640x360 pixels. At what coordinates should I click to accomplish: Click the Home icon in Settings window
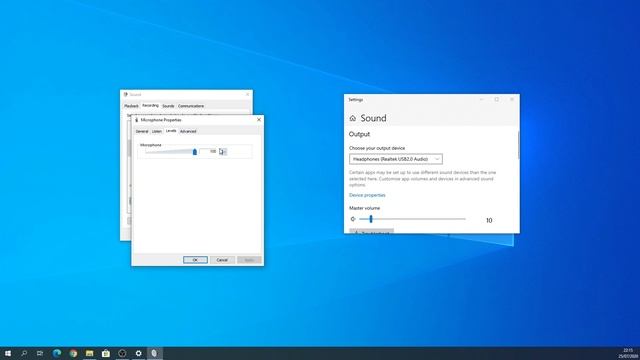click(x=353, y=118)
